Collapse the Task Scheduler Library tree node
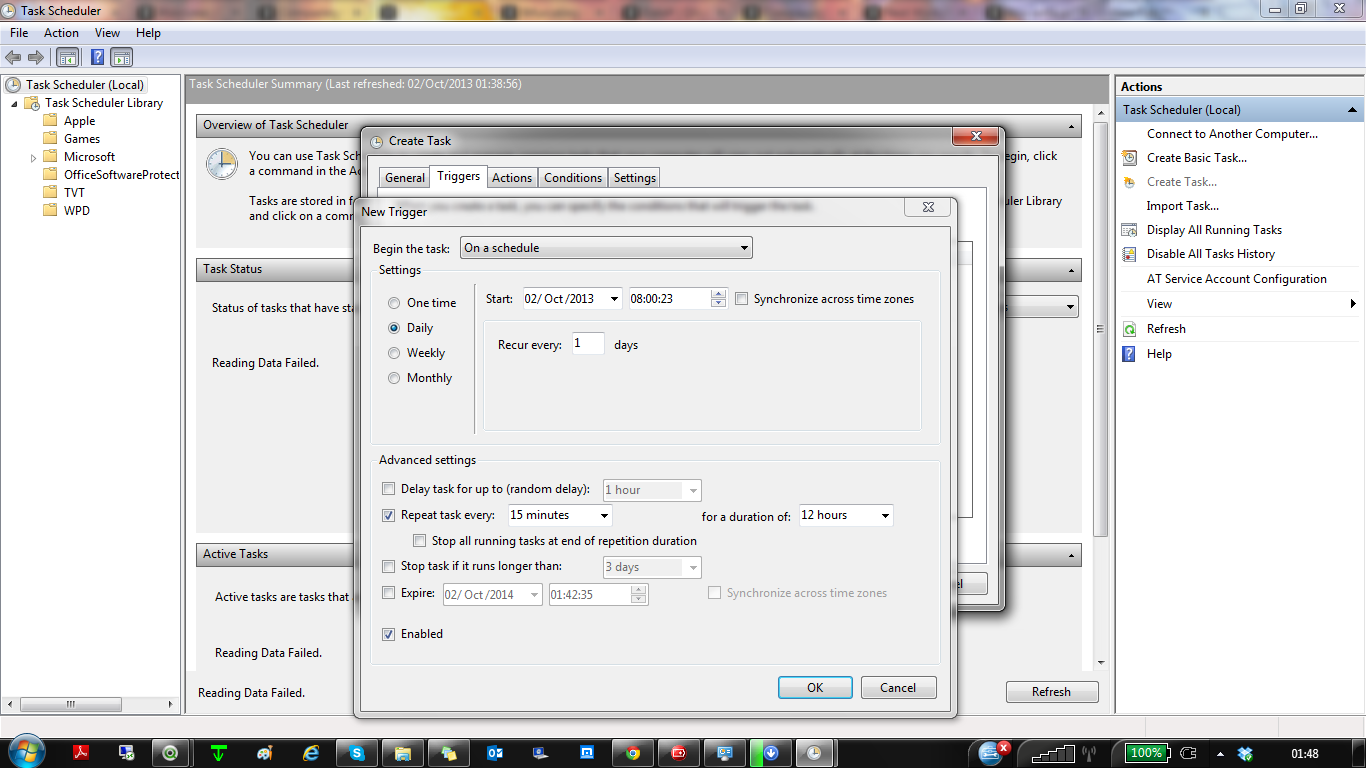 (14, 104)
